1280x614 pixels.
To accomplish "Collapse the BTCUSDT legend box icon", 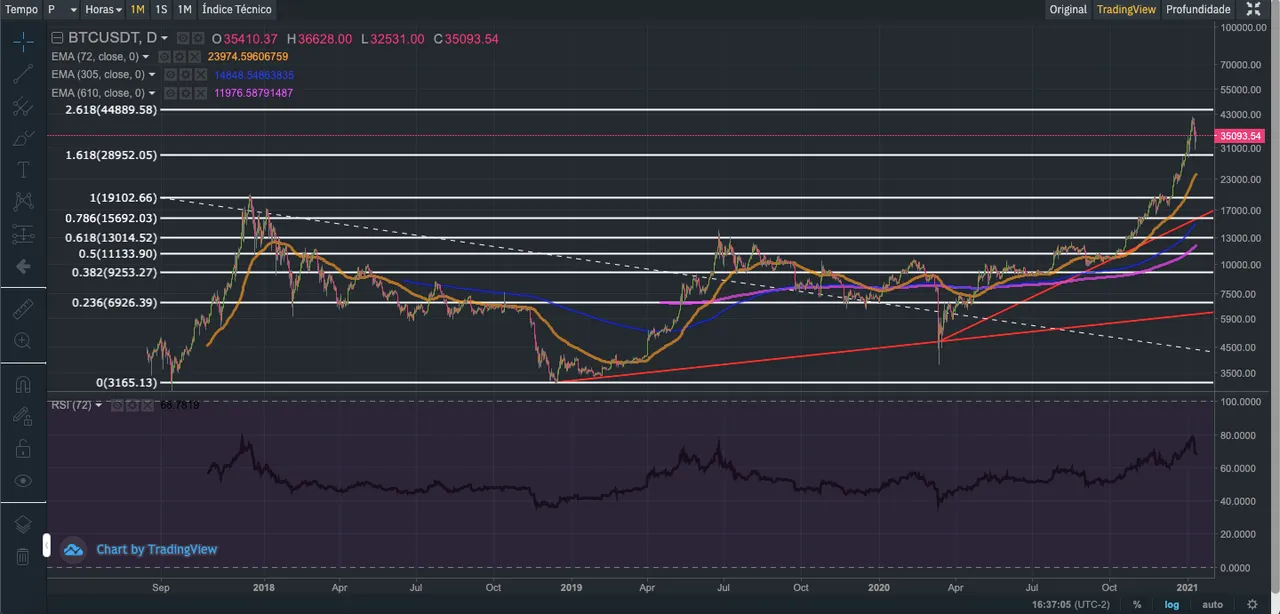I will (x=57, y=38).
